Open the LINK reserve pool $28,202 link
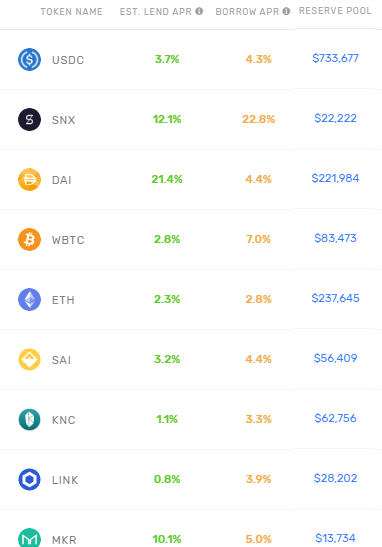The height and width of the screenshot is (547, 382). 335,478
